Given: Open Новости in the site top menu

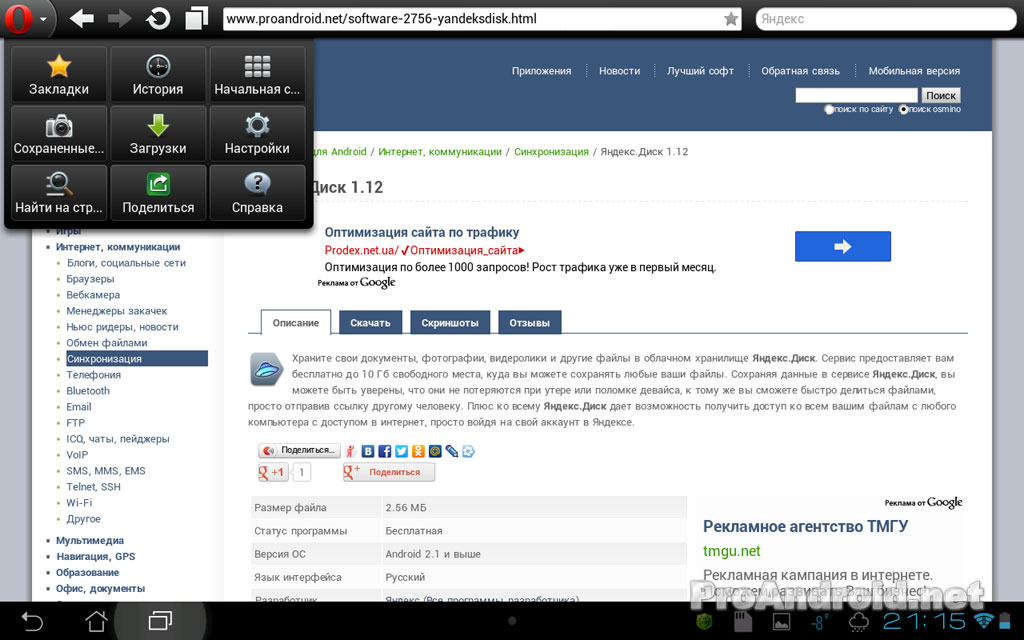Looking at the screenshot, I should [x=620, y=71].
